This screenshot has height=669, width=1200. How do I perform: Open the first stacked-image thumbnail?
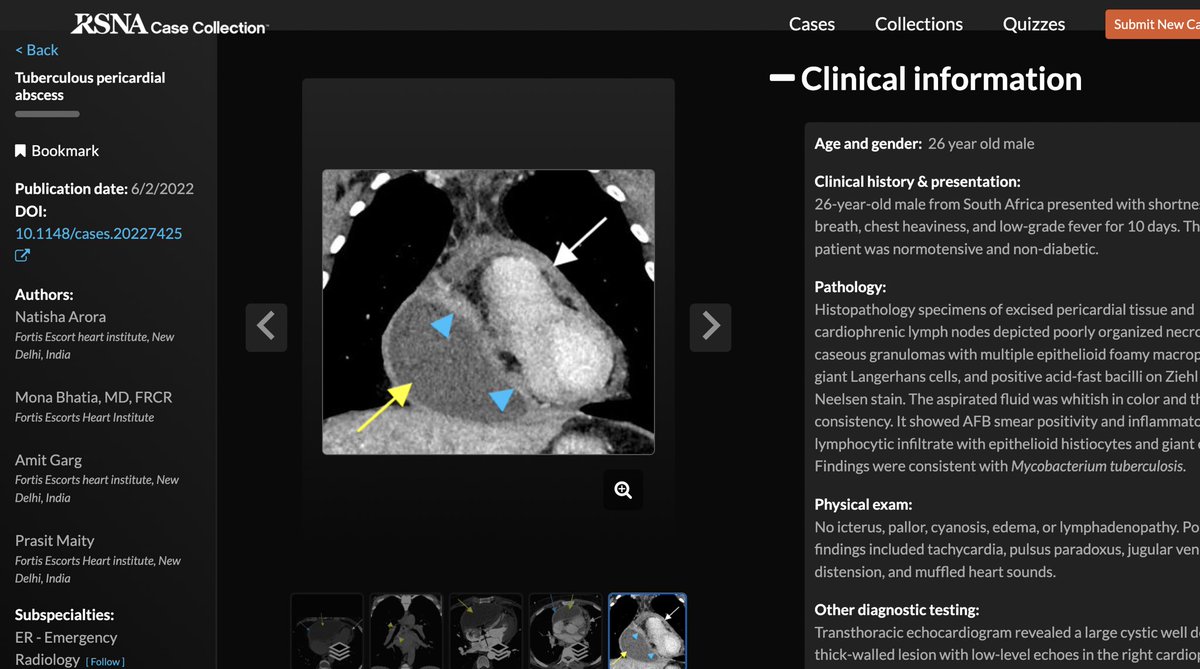pos(327,631)
